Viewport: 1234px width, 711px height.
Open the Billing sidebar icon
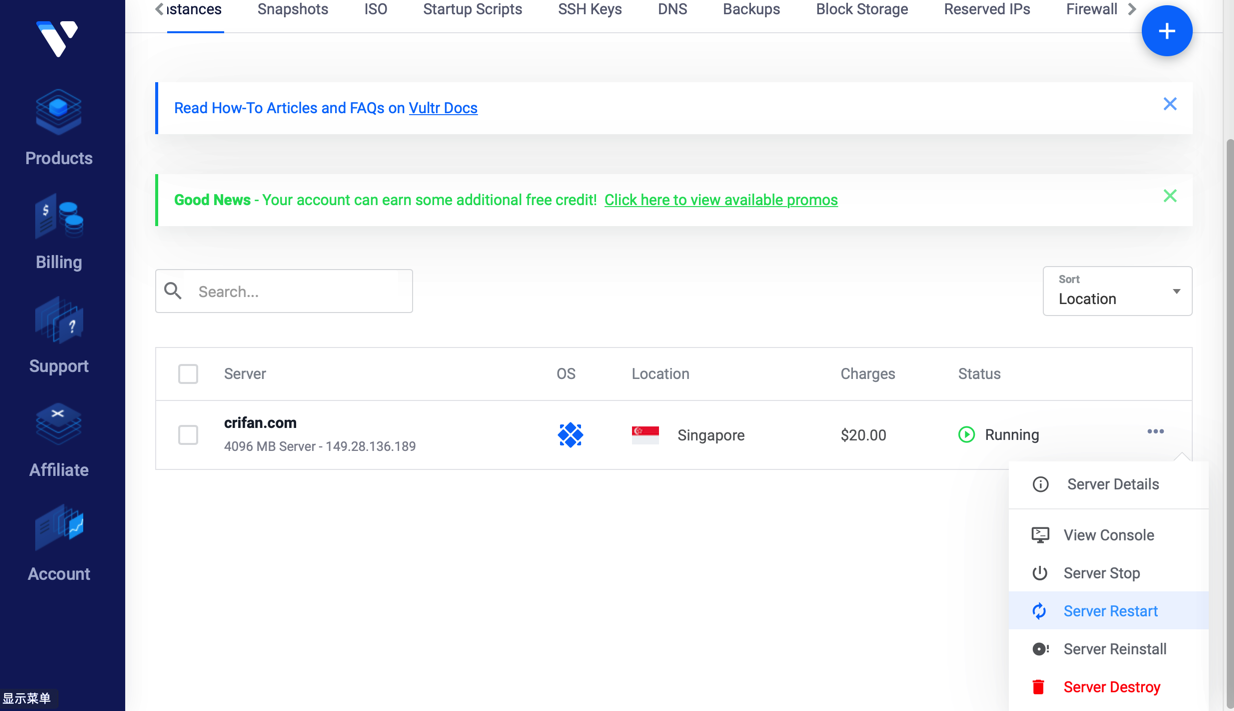pyautogui.click(x=59, y=218)
